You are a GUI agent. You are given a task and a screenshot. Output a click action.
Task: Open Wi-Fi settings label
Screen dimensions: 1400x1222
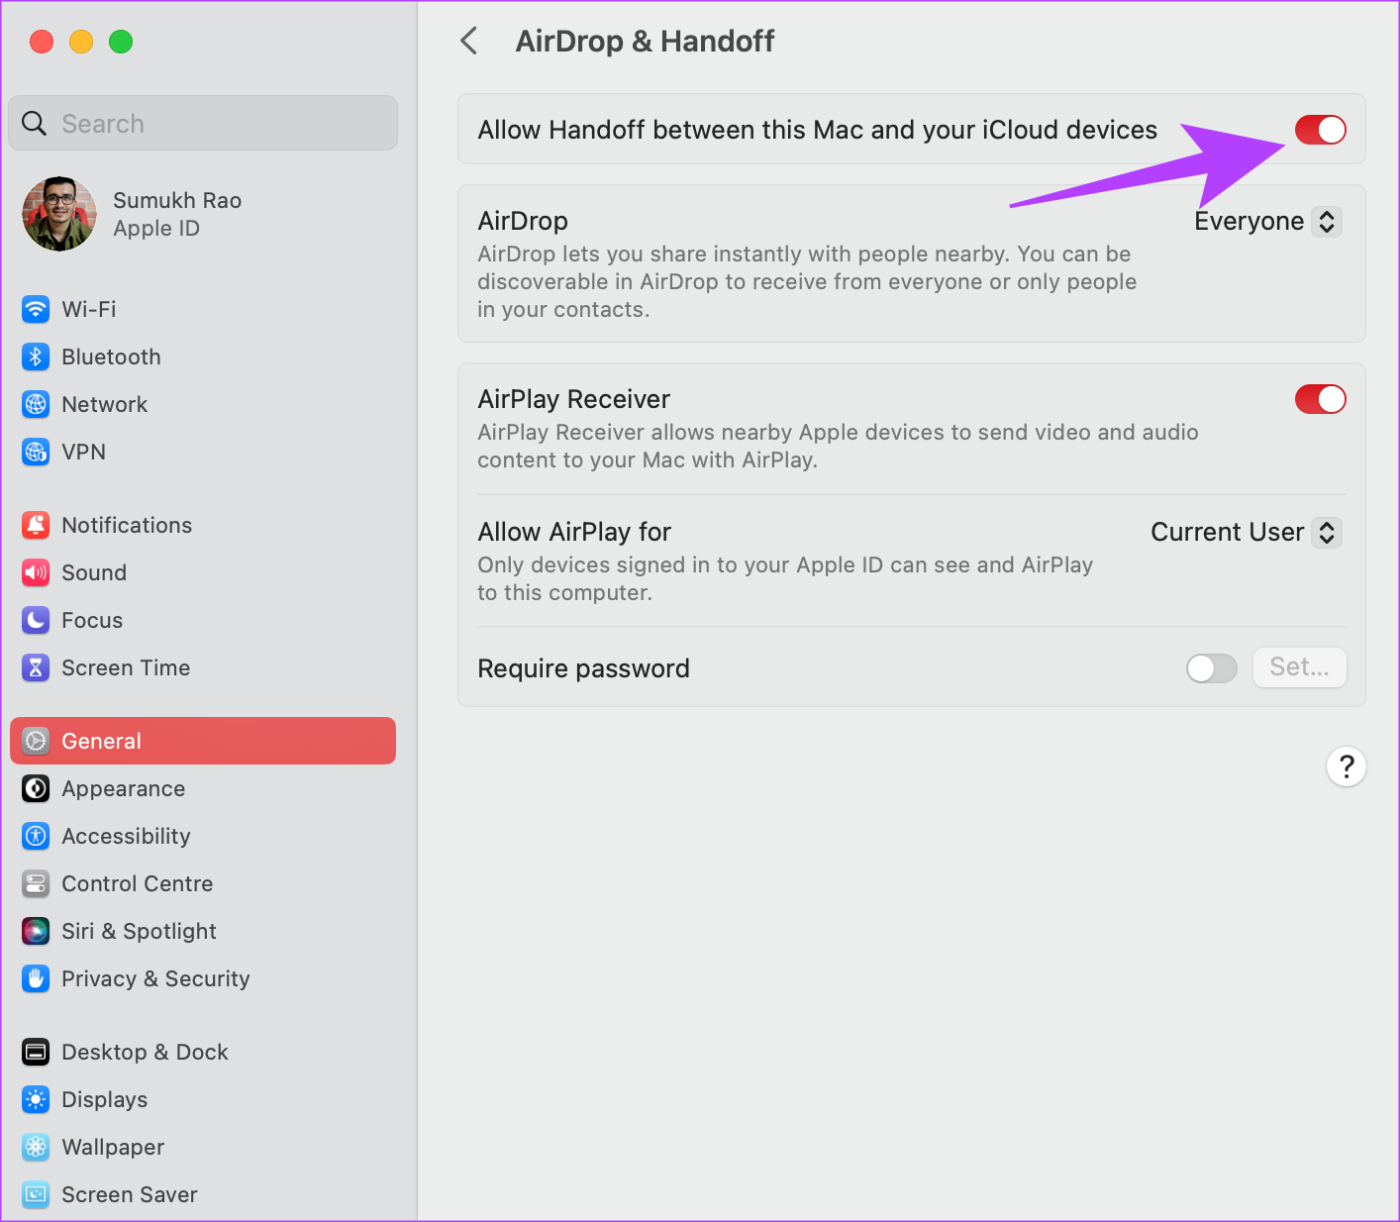(x=89, y=309)
